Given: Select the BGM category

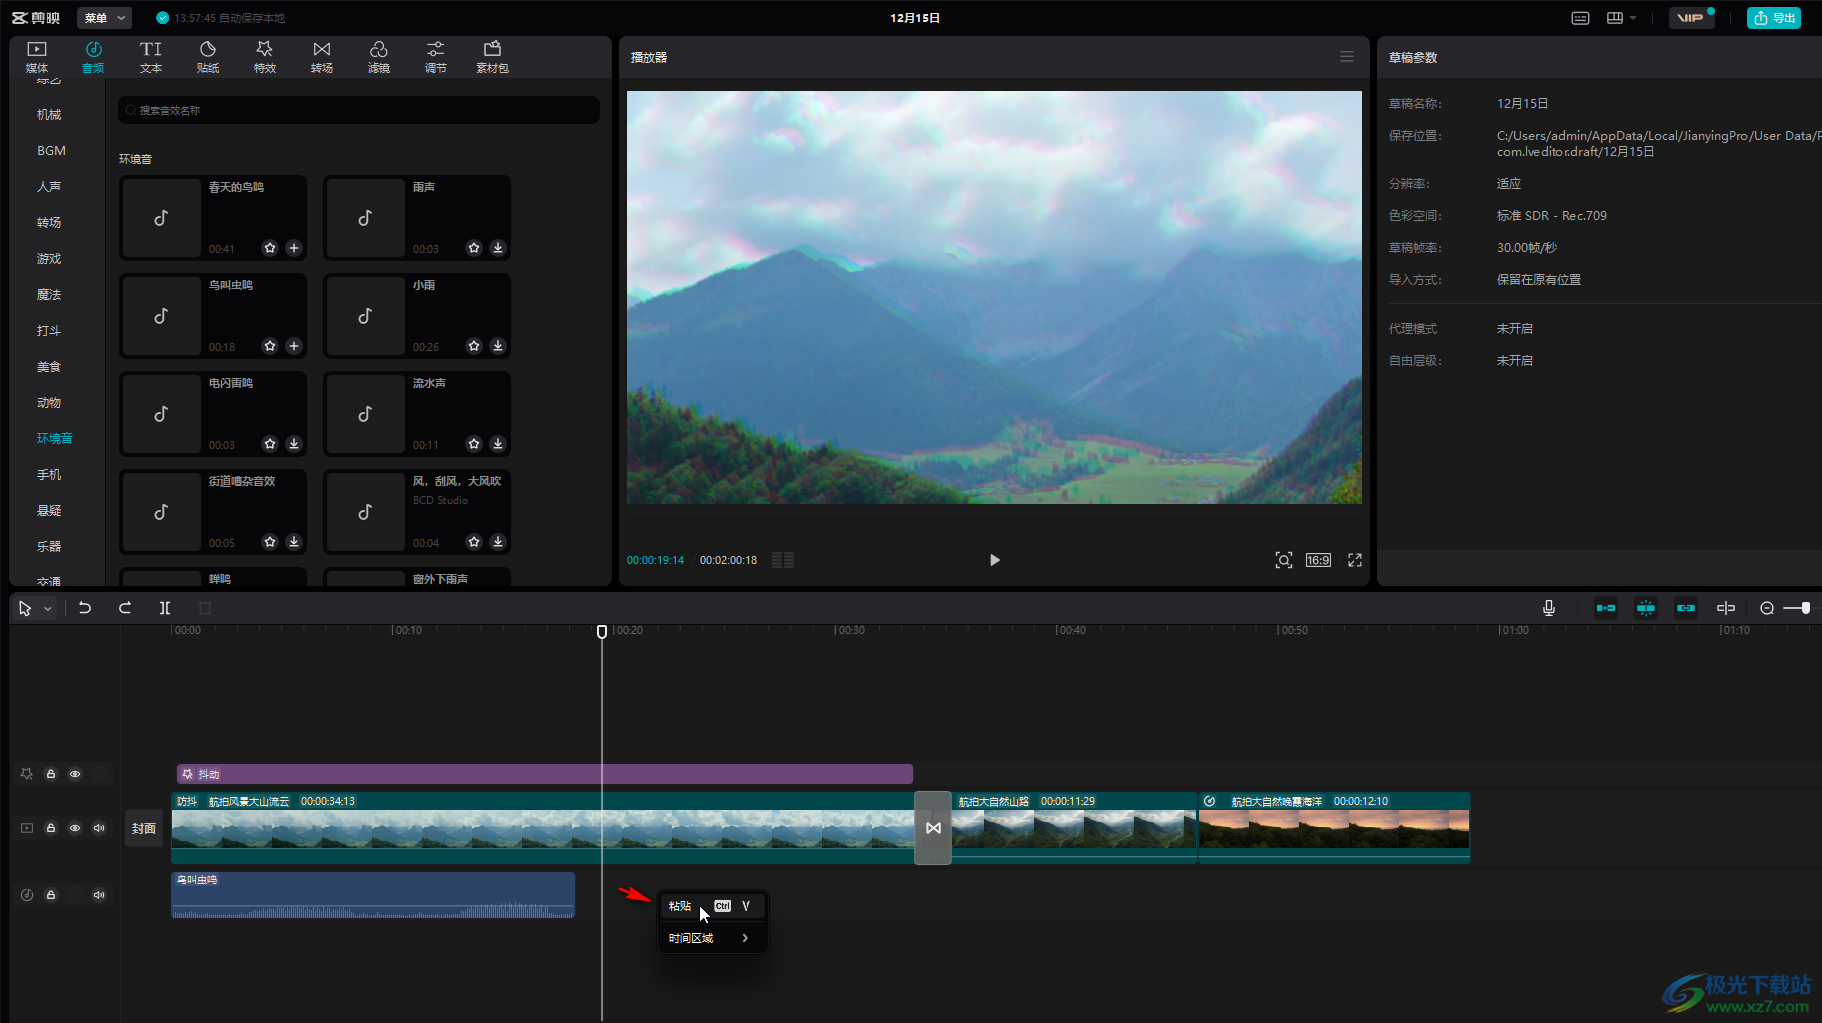Looking at the screenshot, I should click(51, 150).
